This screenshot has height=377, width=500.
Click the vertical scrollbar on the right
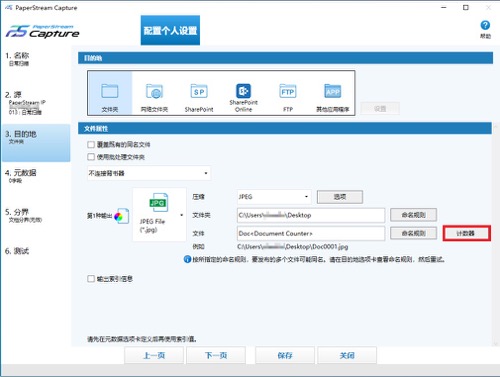496,235
